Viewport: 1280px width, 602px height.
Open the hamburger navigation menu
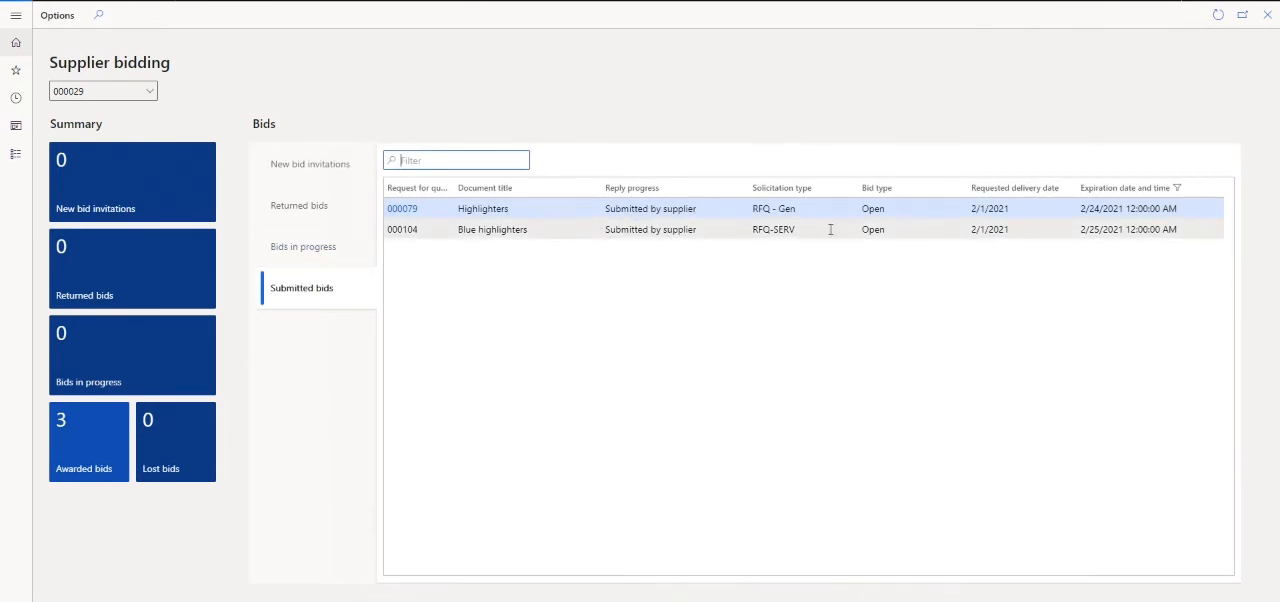point(16,15)
